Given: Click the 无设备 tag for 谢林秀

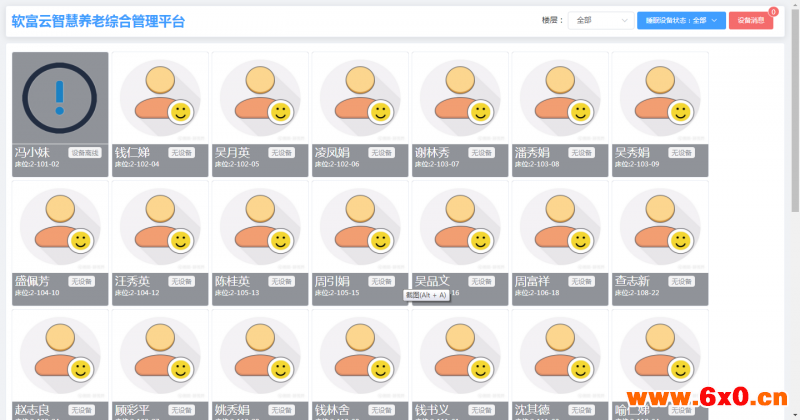Looking at the screenshot, I should point(482,153).
